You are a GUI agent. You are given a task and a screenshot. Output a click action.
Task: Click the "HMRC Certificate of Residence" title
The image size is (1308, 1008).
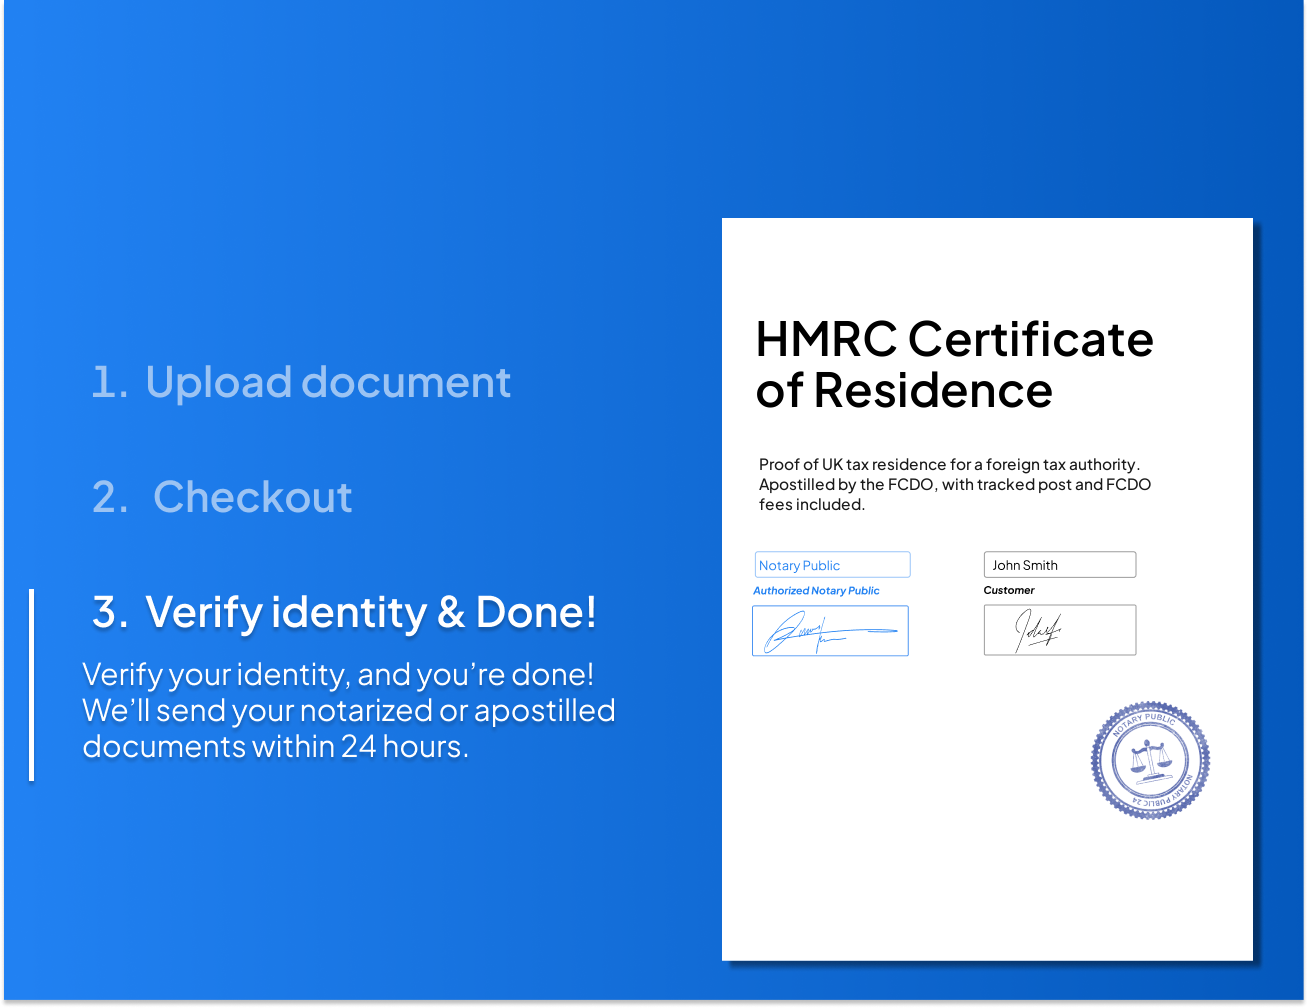click(954, 365)
